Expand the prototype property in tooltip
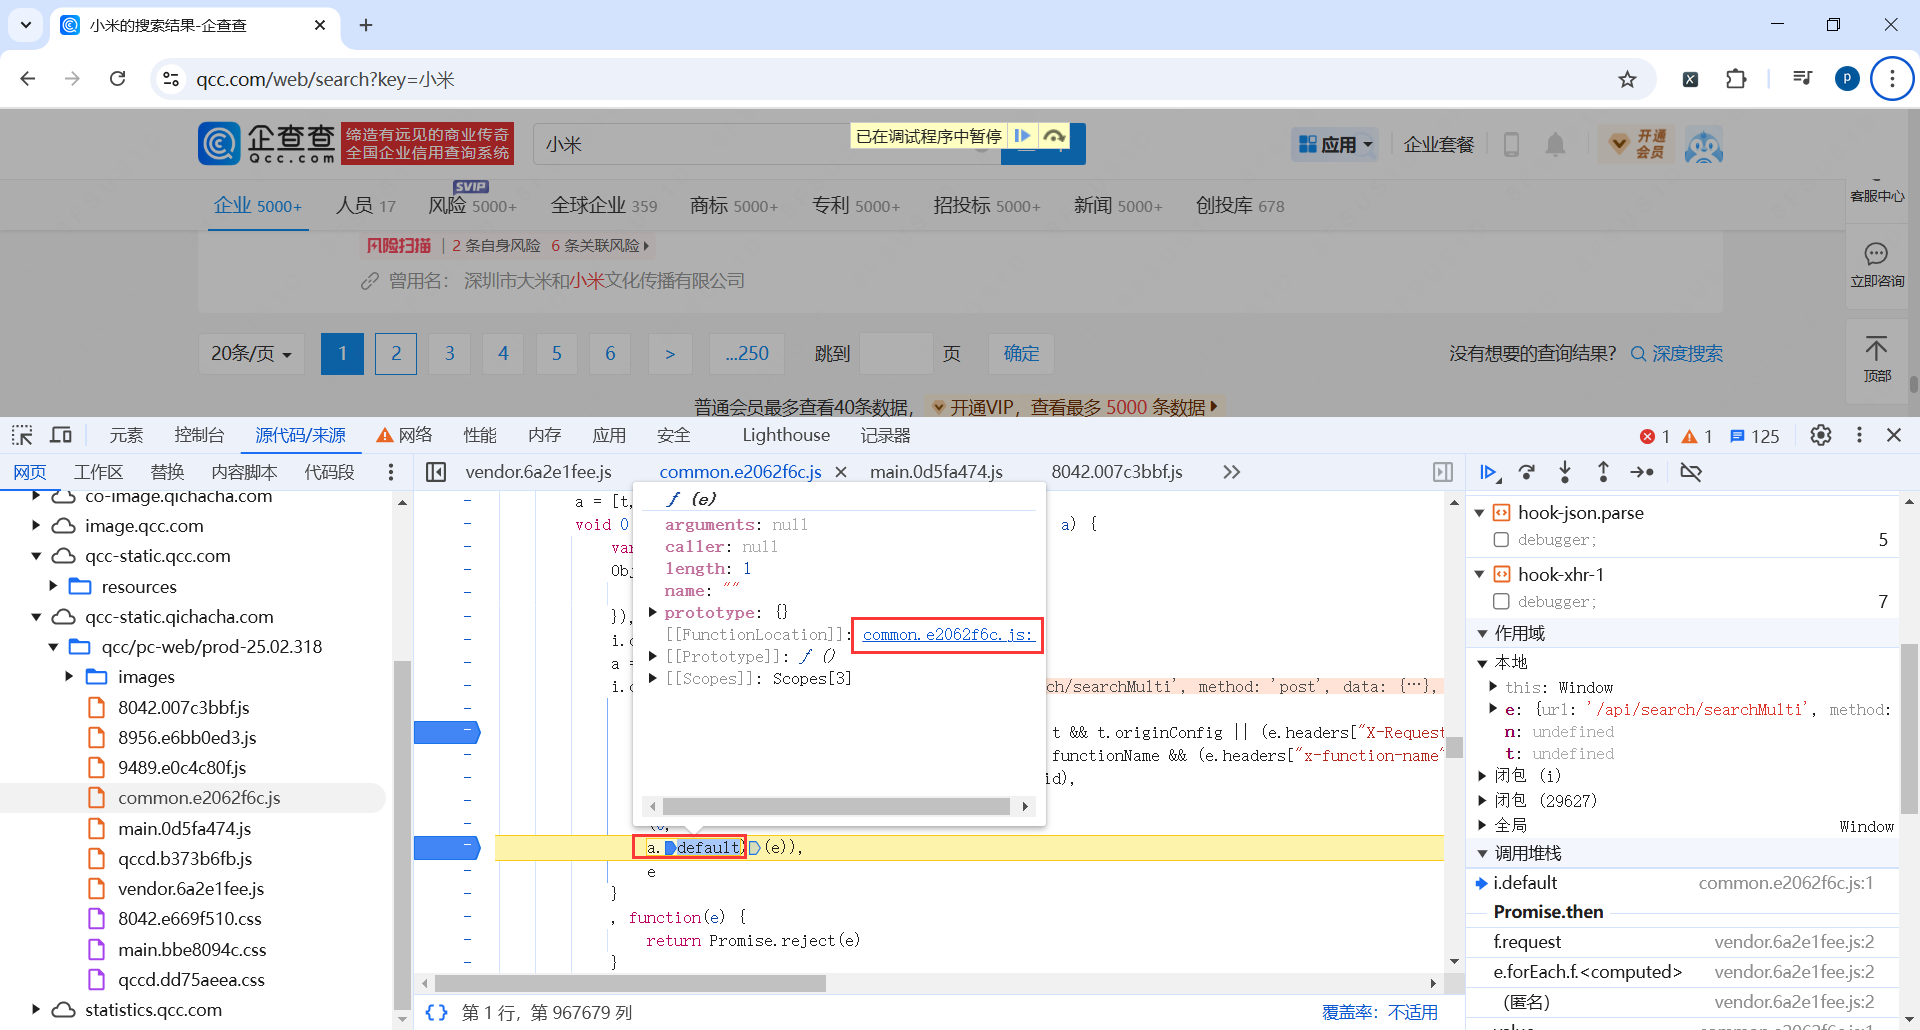 [x=653, y=612]
